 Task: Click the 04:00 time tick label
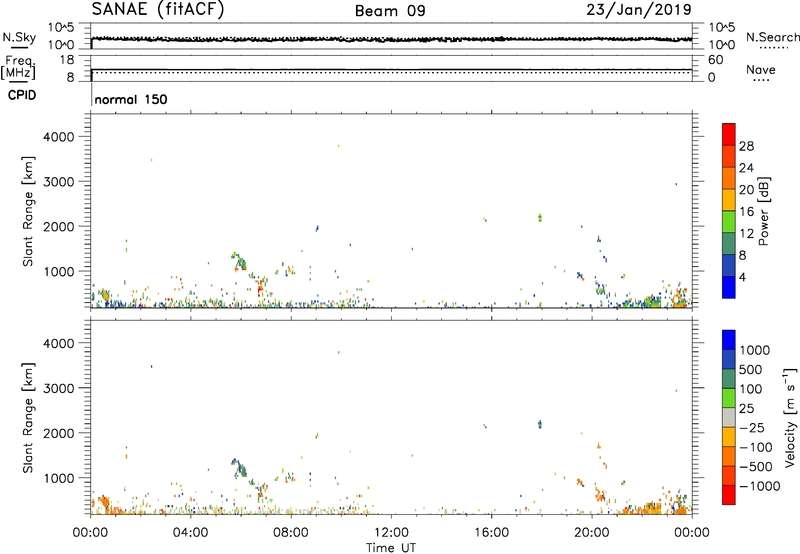[190, 533]
